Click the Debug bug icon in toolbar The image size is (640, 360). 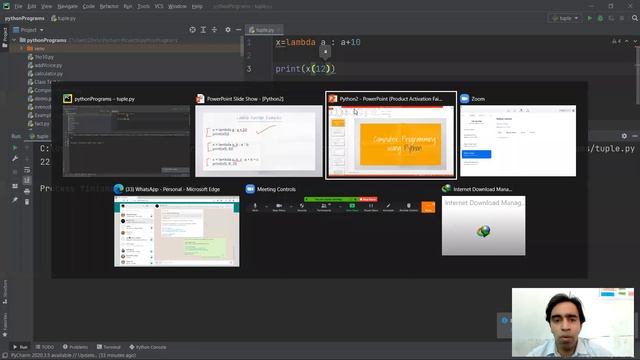600,18
